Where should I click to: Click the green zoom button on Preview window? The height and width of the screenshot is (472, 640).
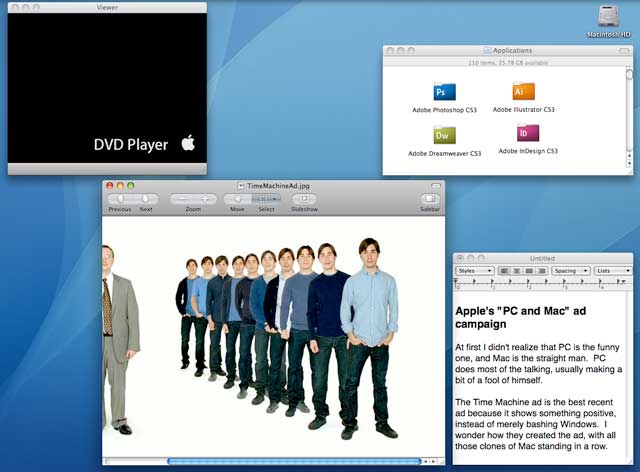pos(131,186)
